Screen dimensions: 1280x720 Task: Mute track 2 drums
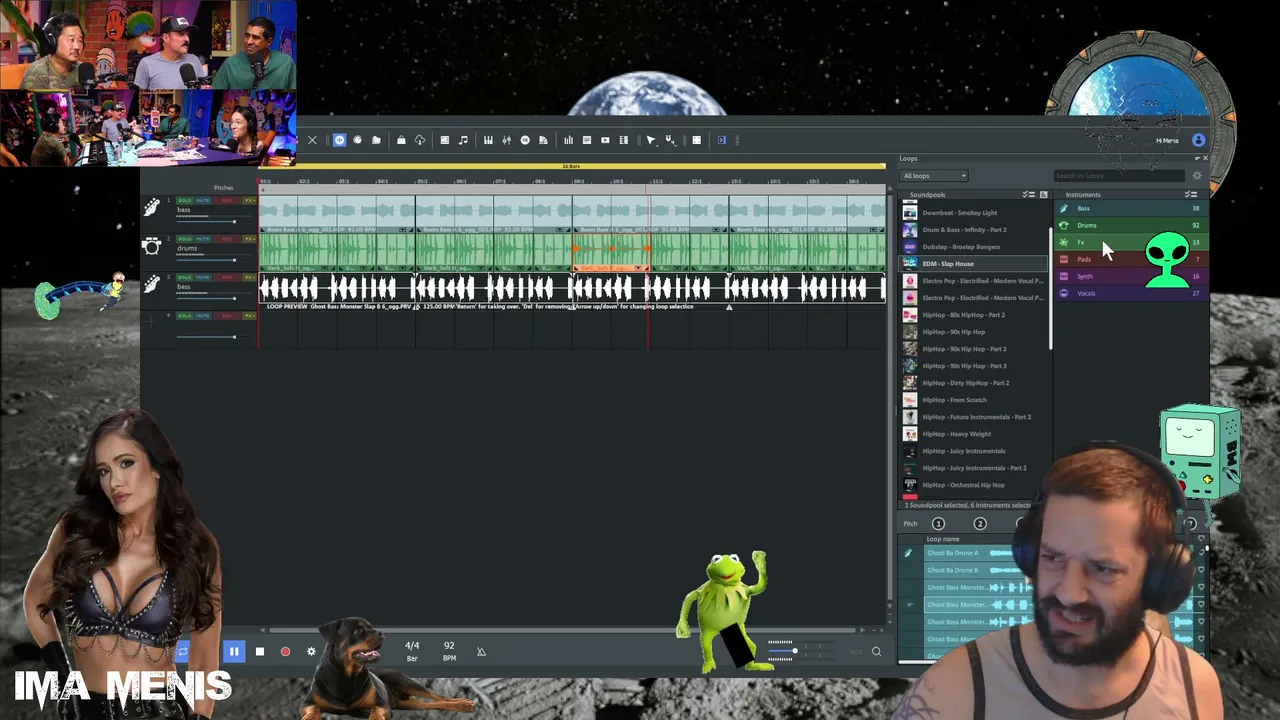[203, 239]
